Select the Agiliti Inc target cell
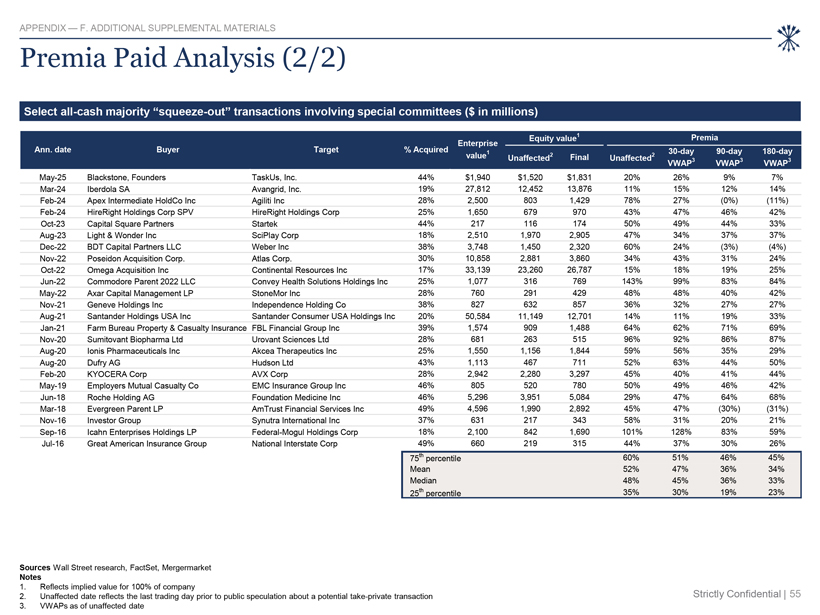This screenshot has height=615, width=820. pos(268,200)
